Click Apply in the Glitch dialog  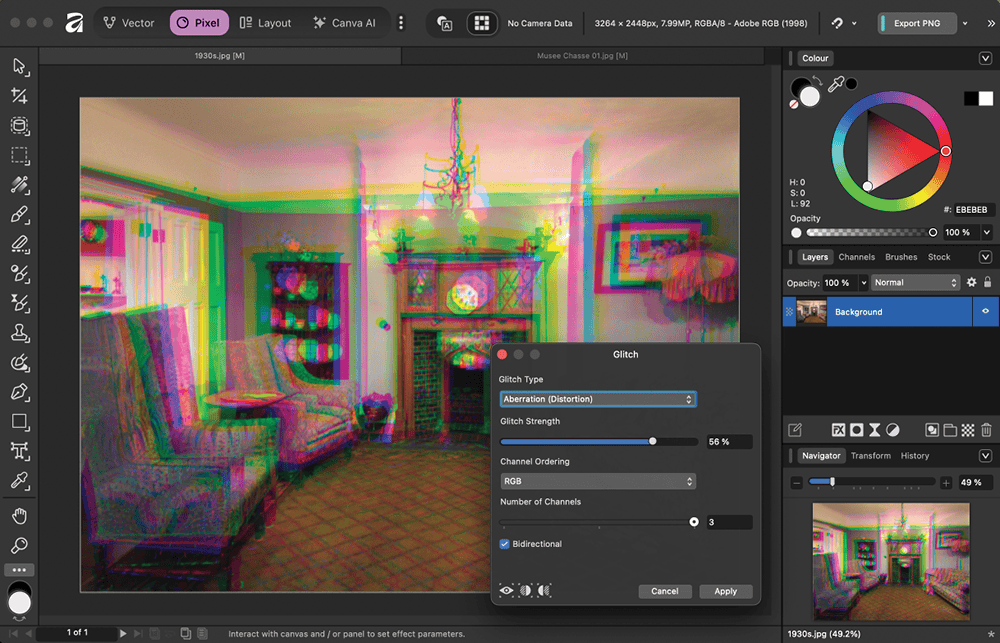(725, 591)
